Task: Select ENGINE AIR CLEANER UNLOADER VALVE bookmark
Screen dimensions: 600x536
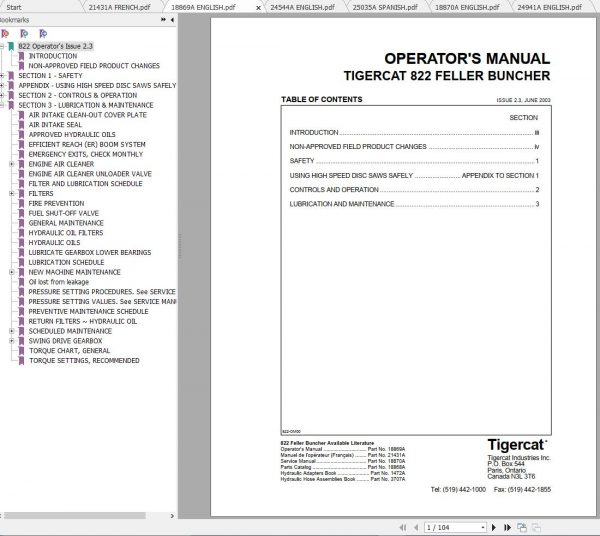Action: 90,174
